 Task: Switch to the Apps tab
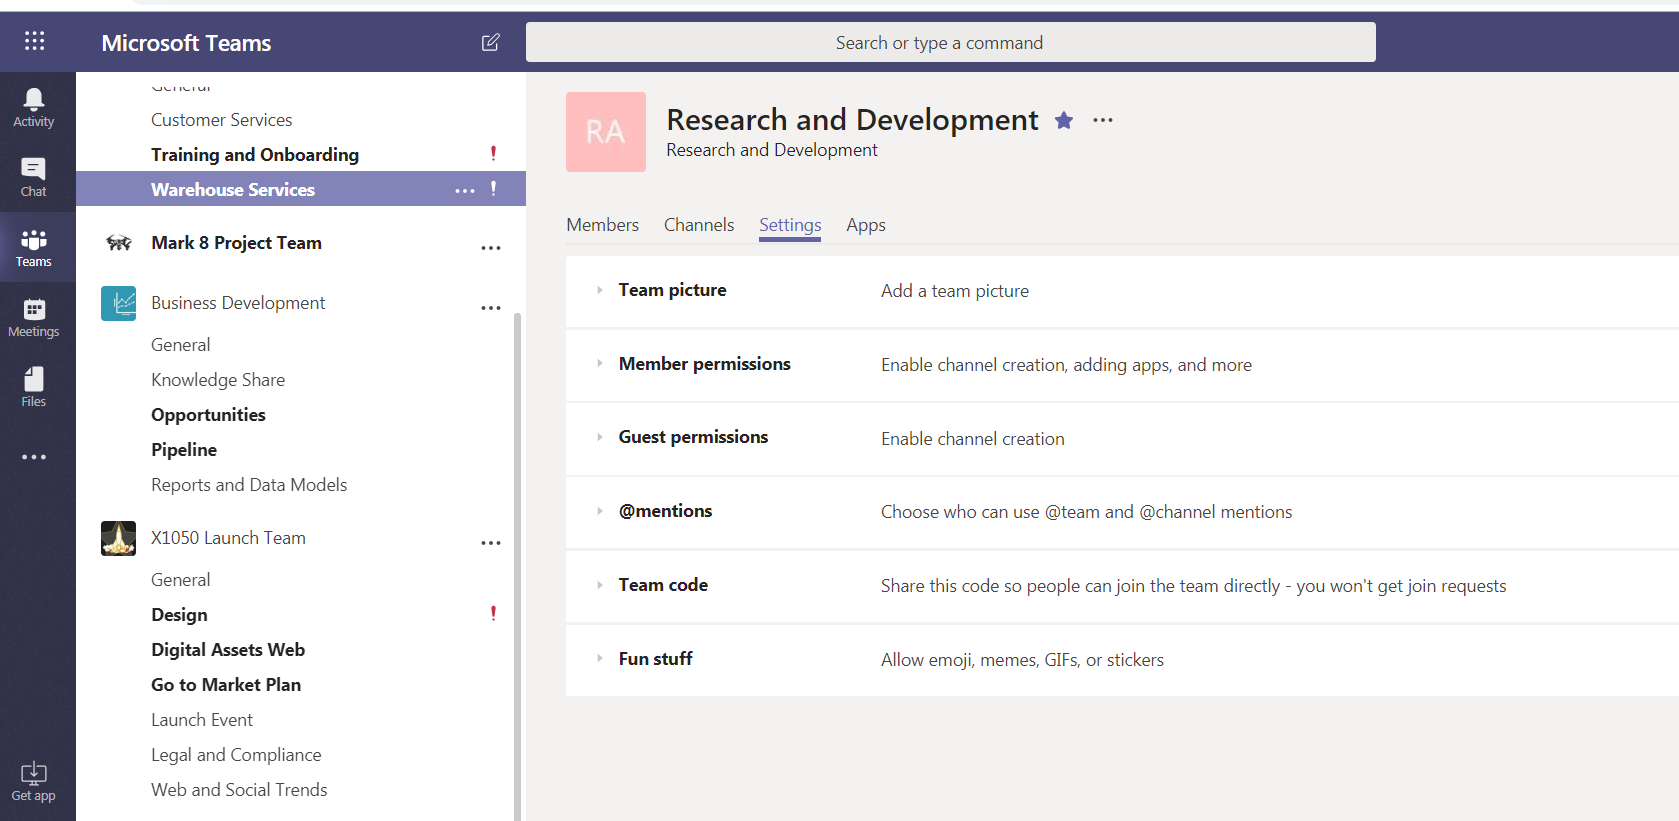pos(866,225)
